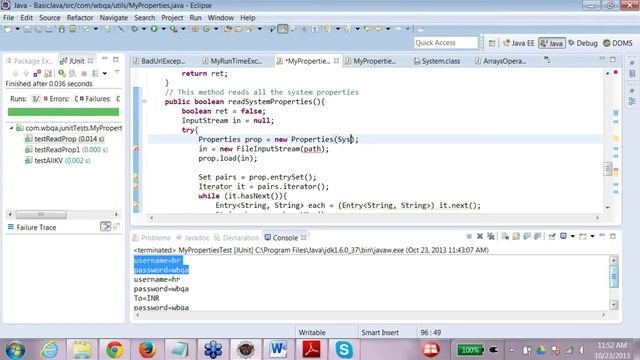Click Open Console icon

click(583, 236)
